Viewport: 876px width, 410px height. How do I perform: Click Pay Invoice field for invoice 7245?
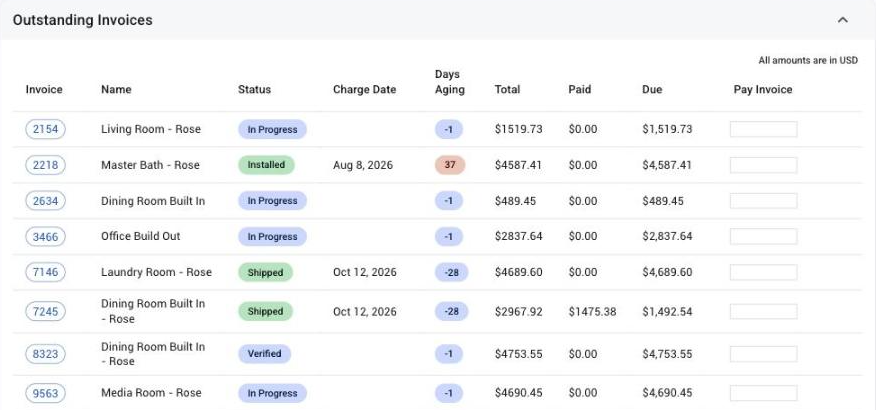click(x=763, y=311)
